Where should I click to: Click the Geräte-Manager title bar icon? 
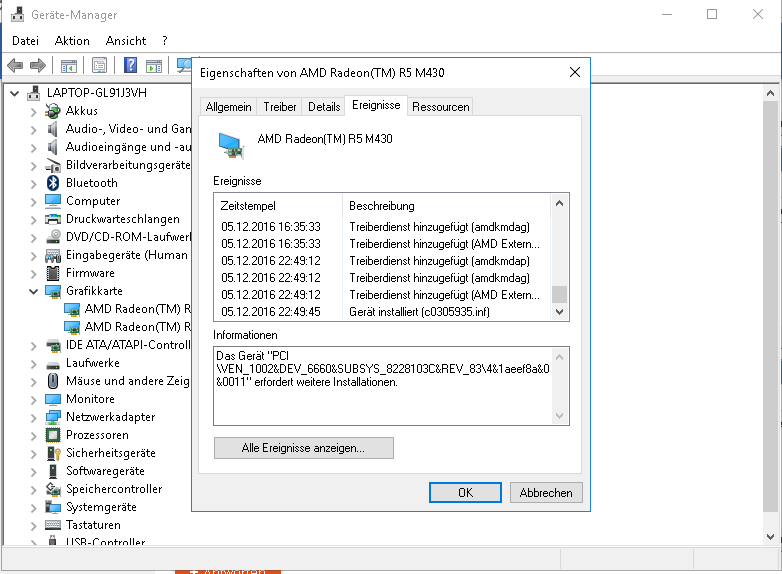pos(17,14)
